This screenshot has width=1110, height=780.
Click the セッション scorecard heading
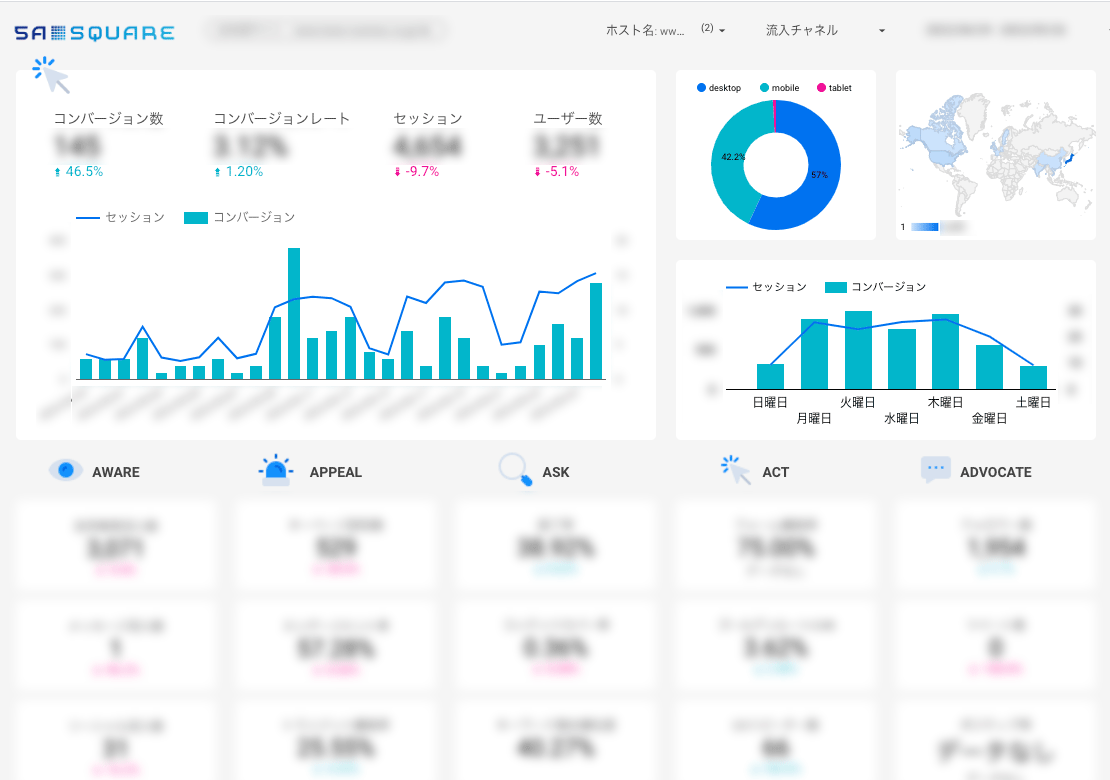[428, 118]
